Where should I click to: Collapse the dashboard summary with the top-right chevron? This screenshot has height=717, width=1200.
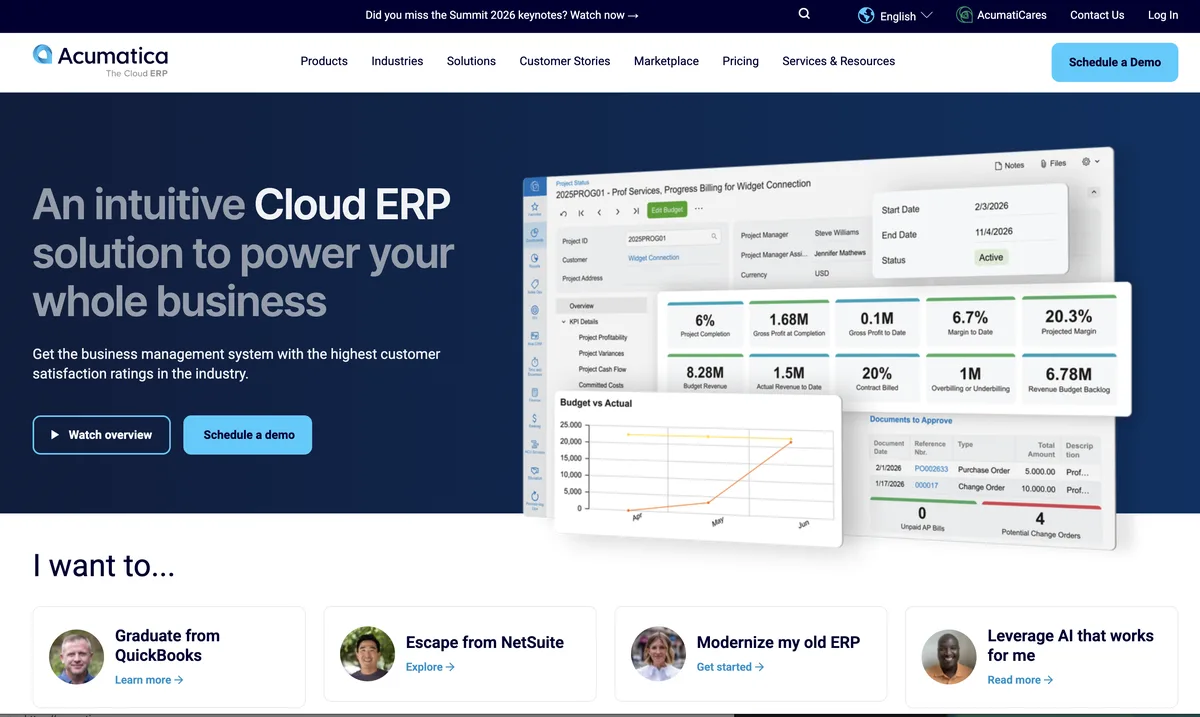click(1093, 191)
